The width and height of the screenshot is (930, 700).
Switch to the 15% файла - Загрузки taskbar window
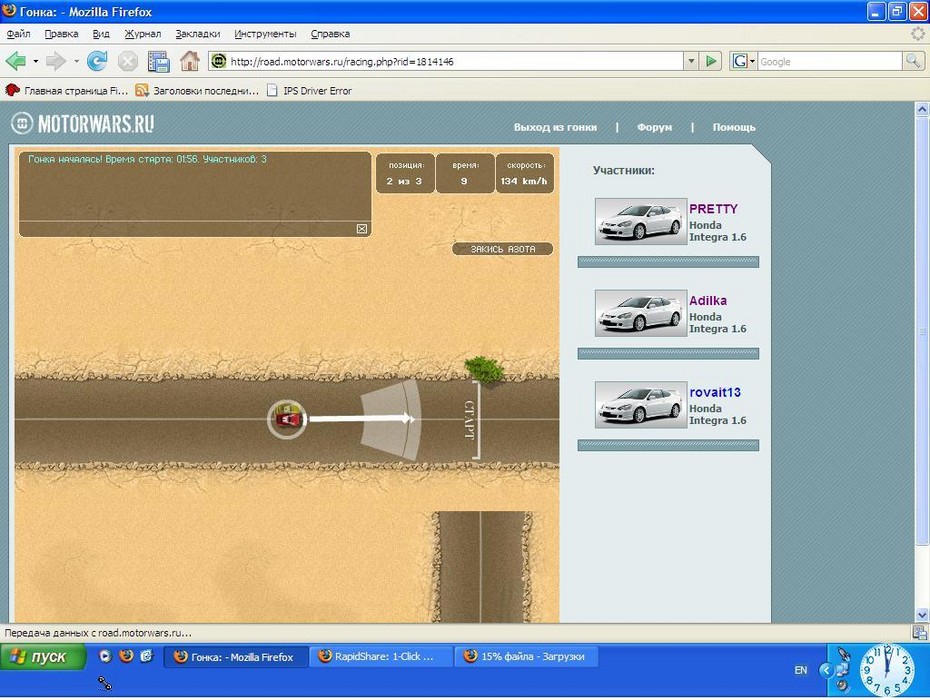[527, 657]
